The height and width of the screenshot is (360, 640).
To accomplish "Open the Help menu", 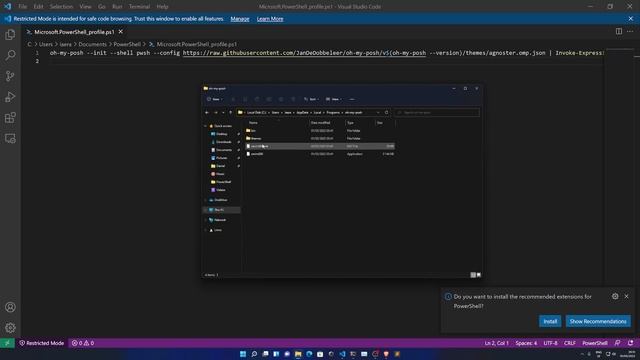I will 162,7.
